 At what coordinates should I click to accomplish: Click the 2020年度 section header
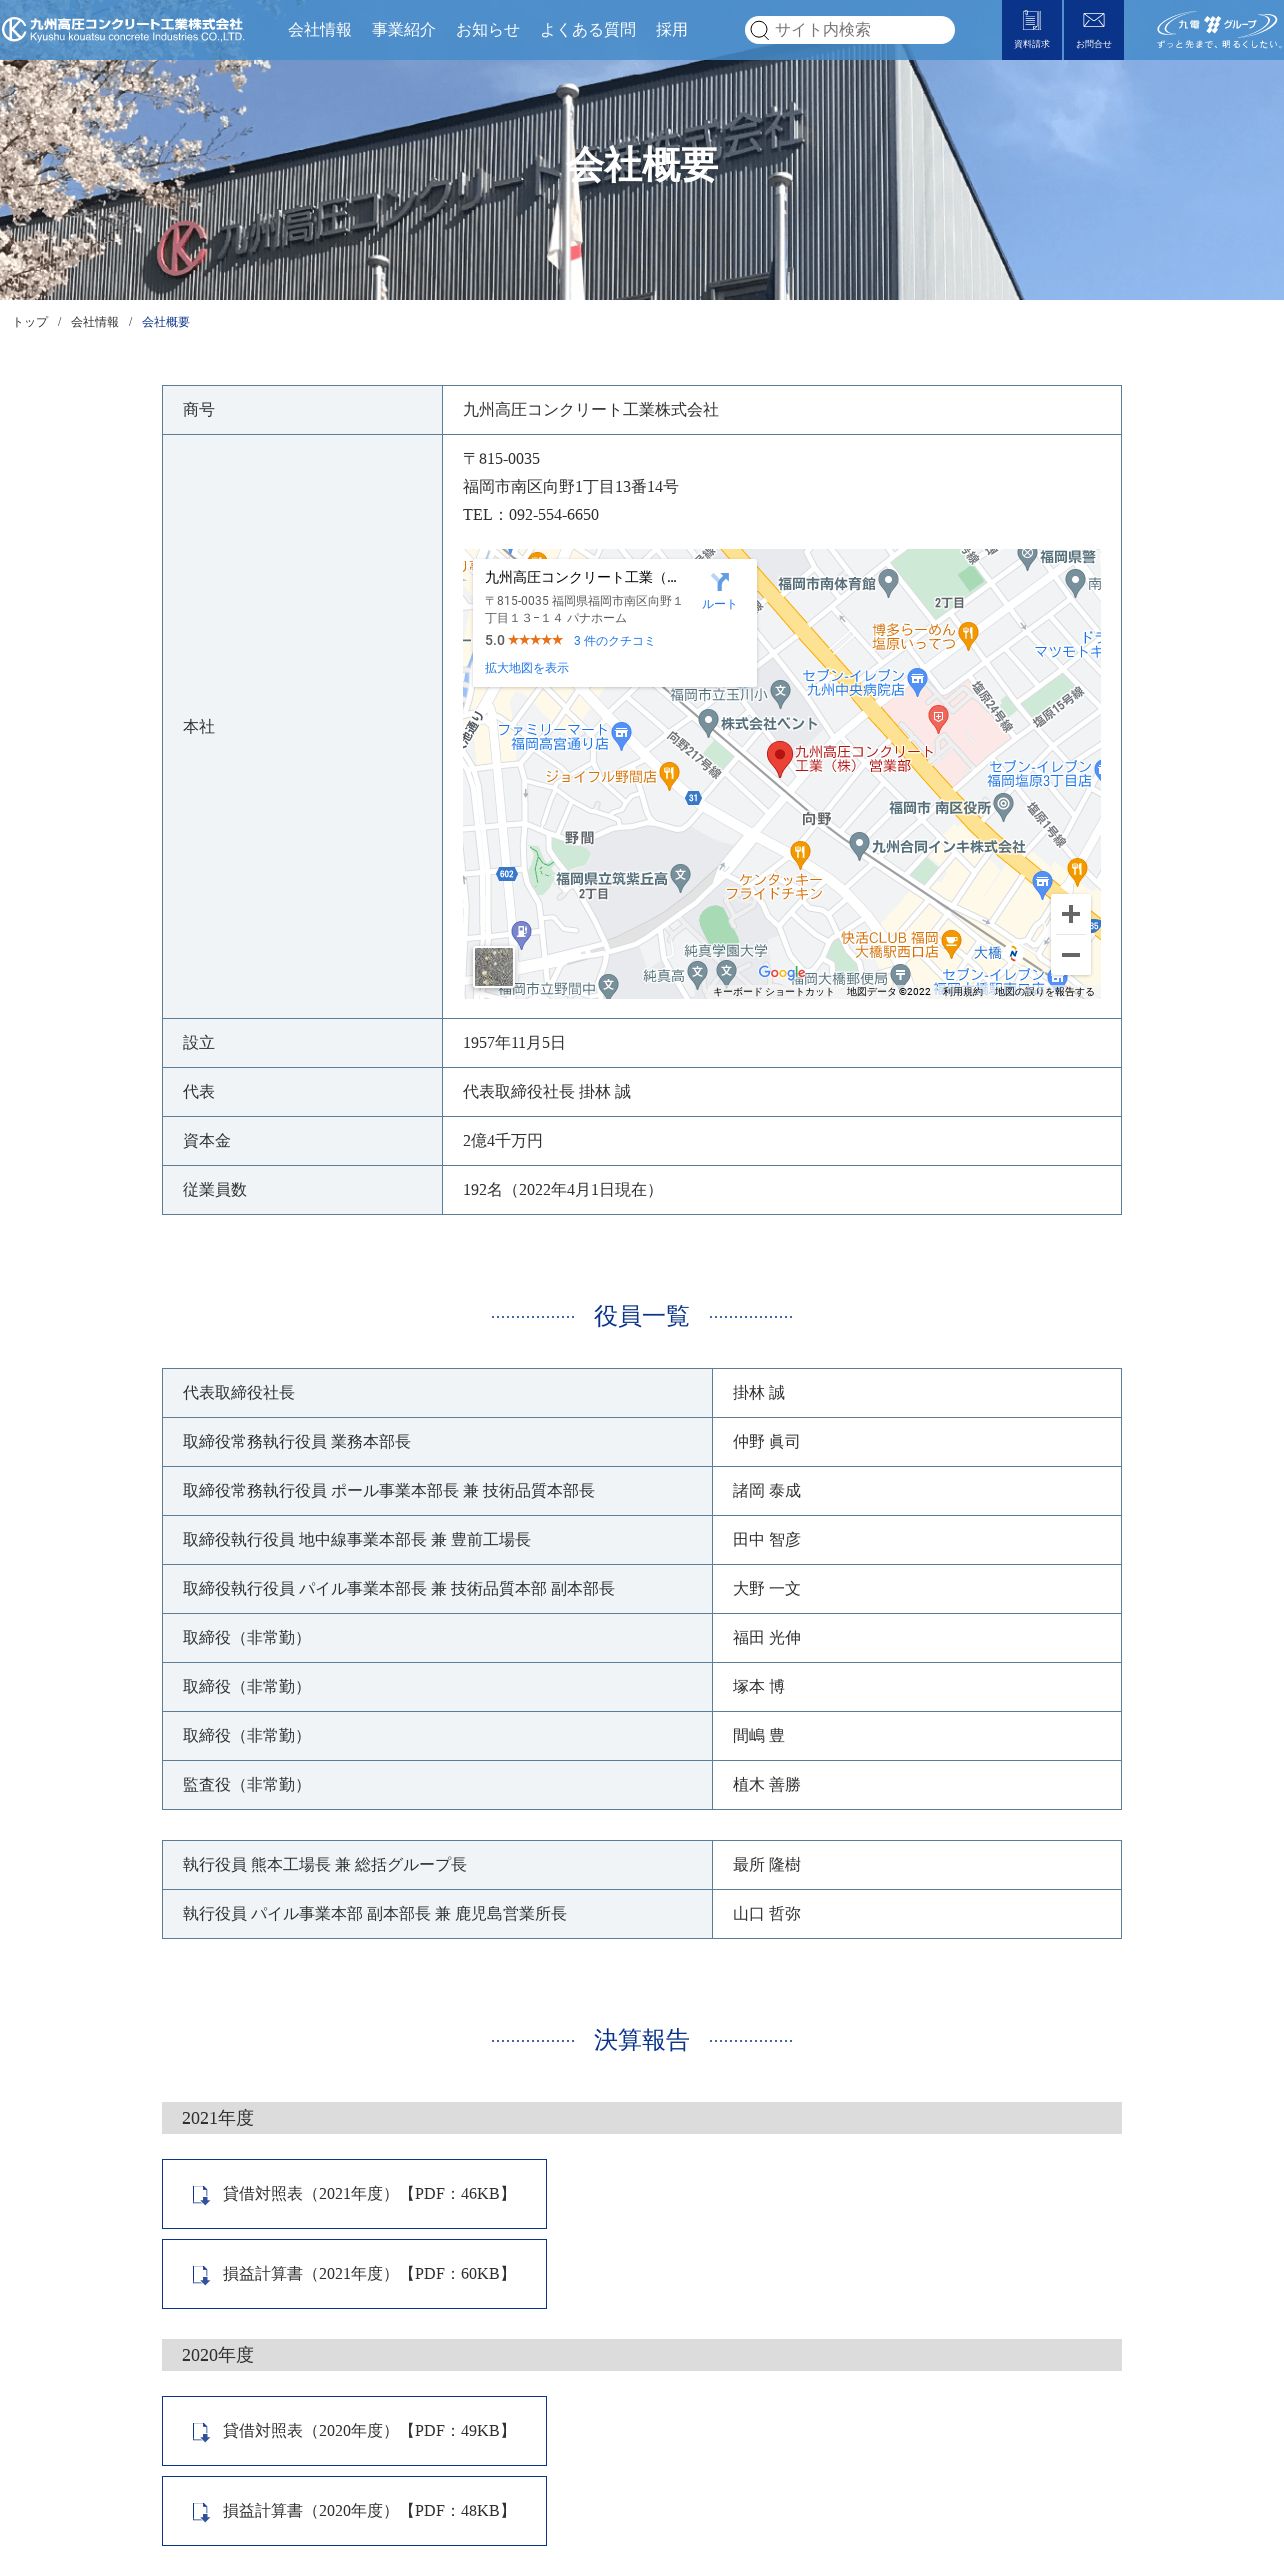(642, 2355)
